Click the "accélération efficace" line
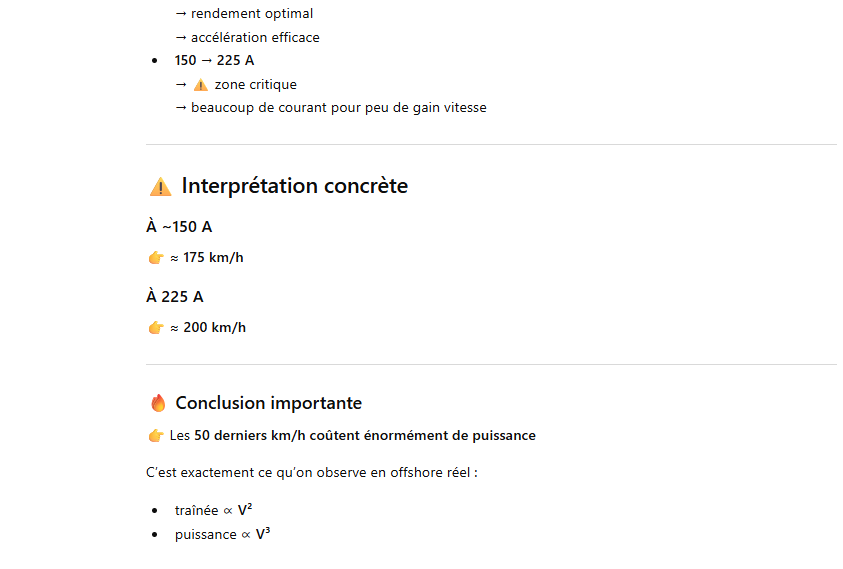 tap(255, 37)
